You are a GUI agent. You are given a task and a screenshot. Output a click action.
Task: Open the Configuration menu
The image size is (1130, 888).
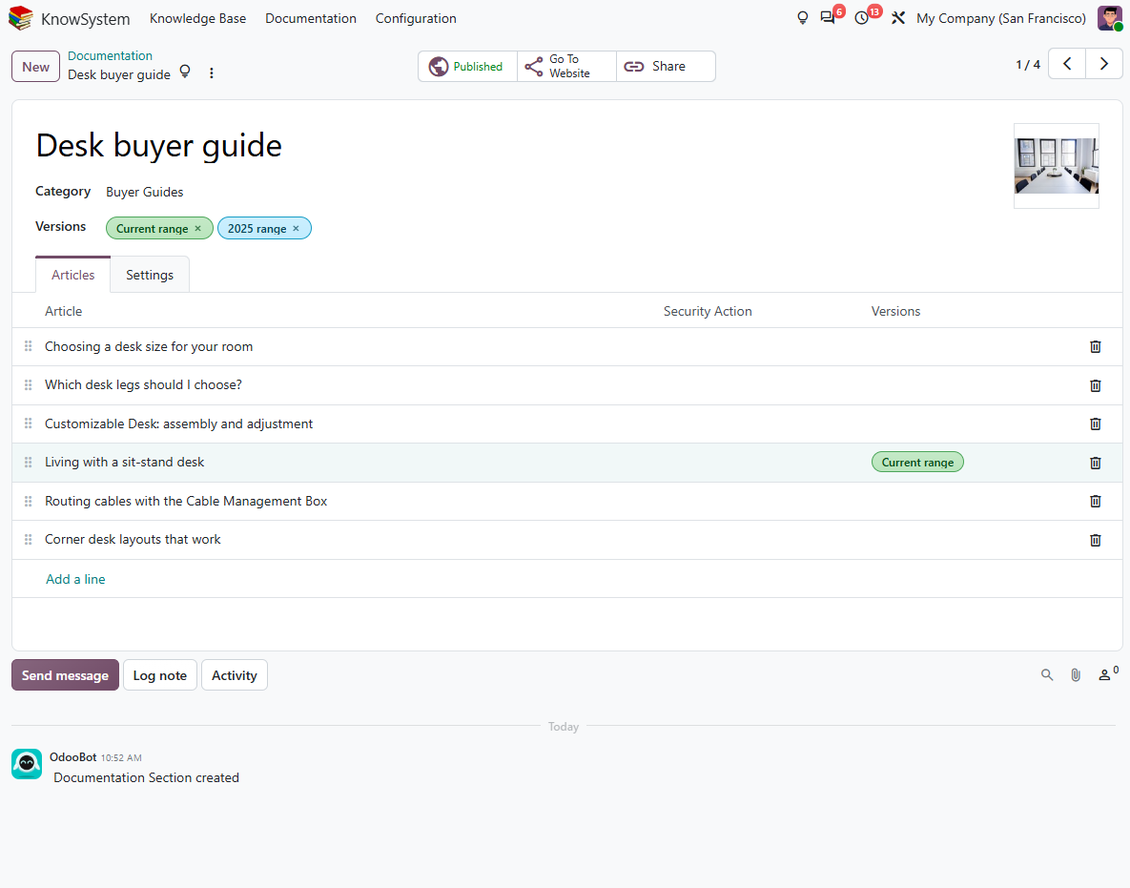(x=416, y=18)
